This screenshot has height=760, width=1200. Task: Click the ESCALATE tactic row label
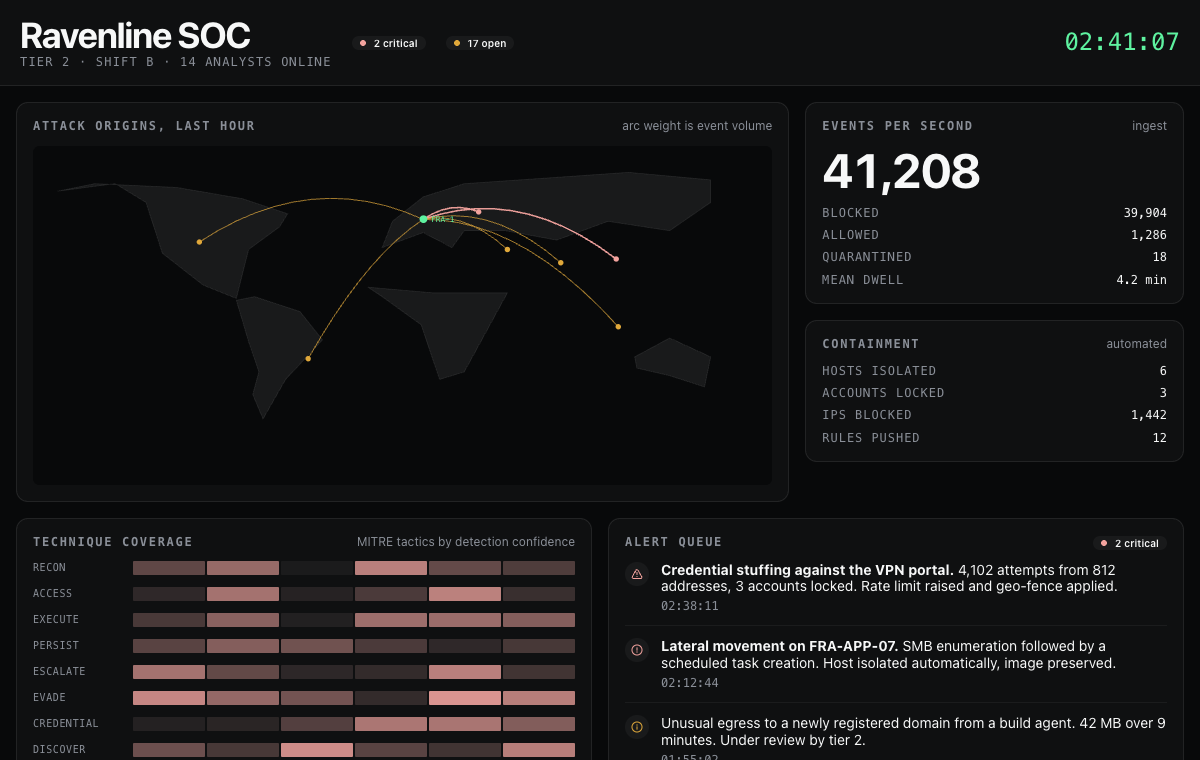[59, 672]
